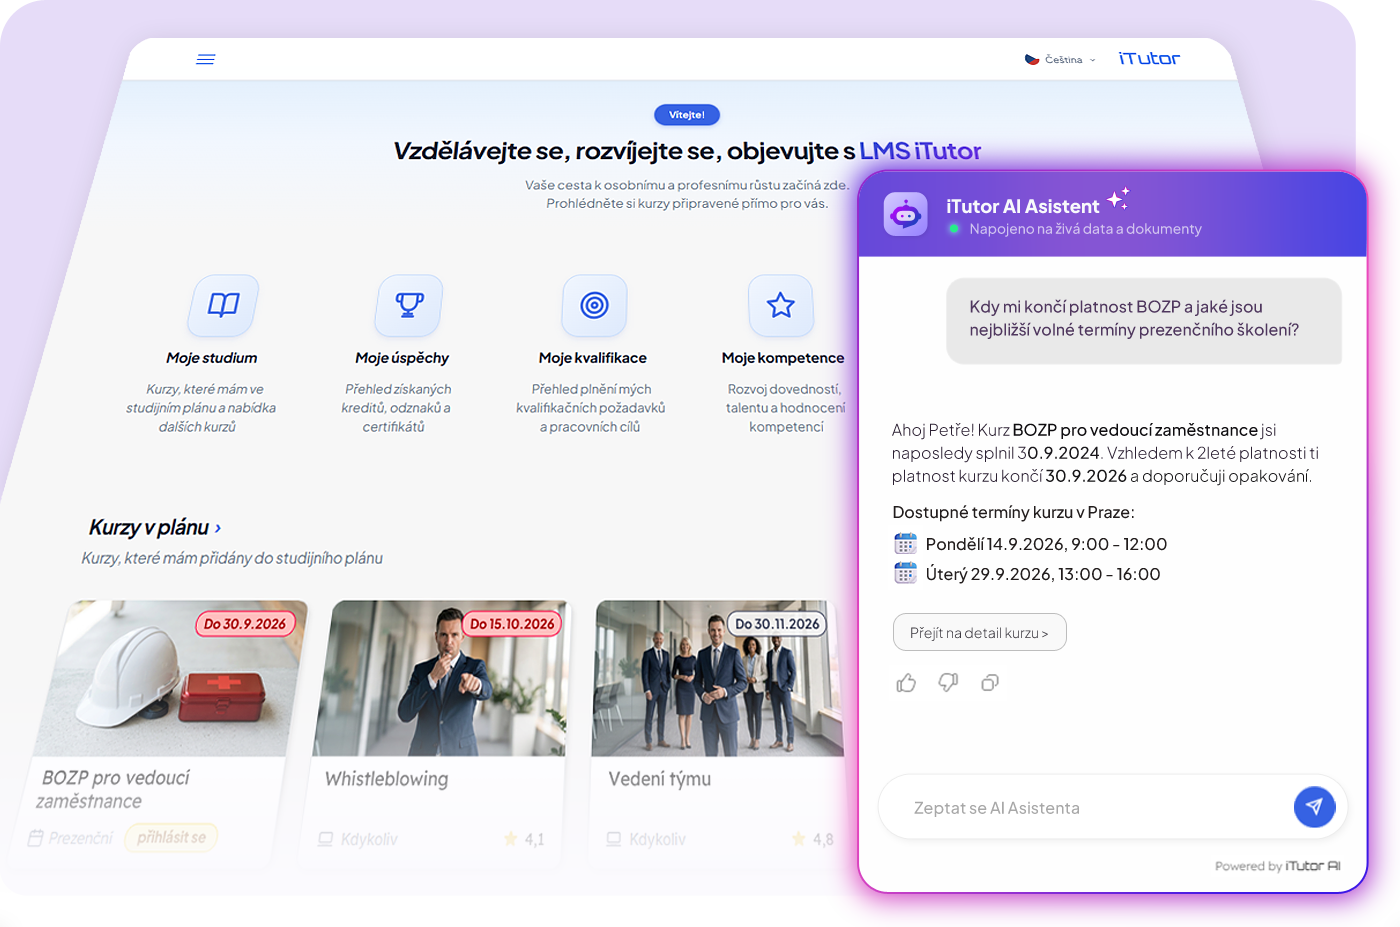Click the Do 30.9.2026 deadline badge
The image size is (1400, 927).
coord(245,624)
